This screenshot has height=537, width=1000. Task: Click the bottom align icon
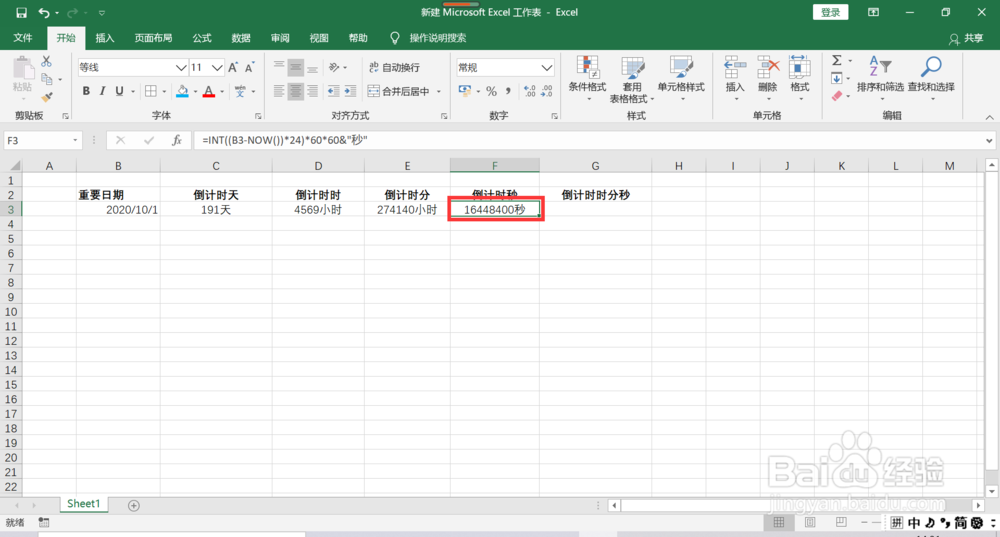pos(312,68)
